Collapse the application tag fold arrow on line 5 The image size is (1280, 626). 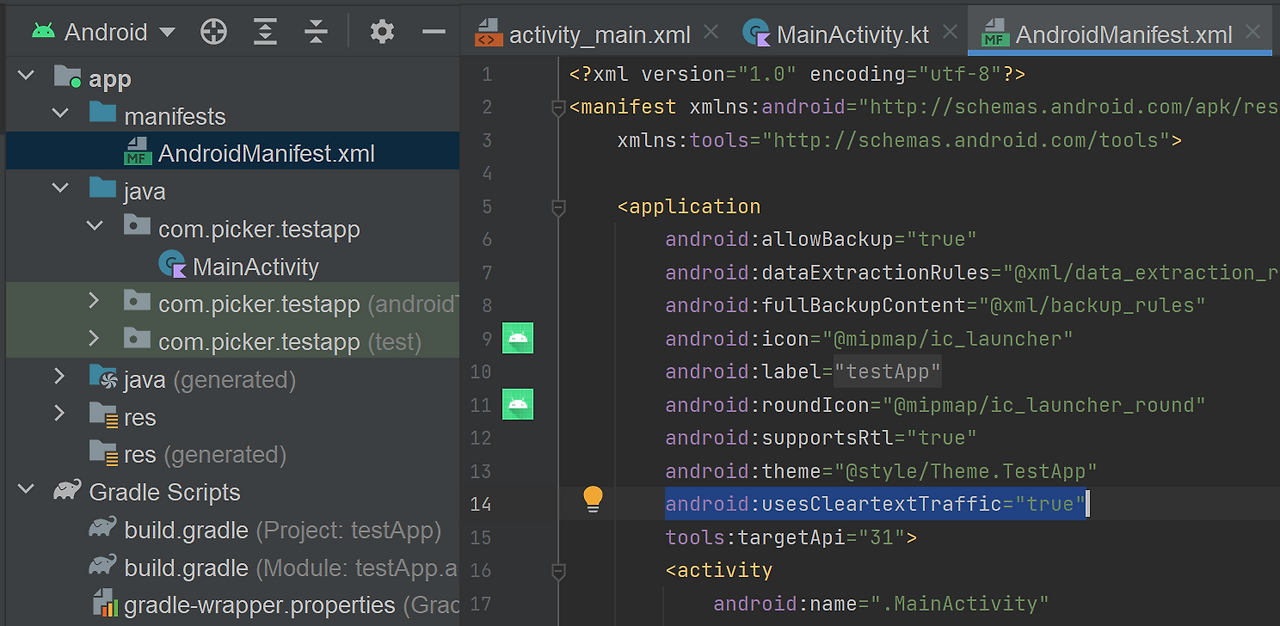(x=558, y=208)
